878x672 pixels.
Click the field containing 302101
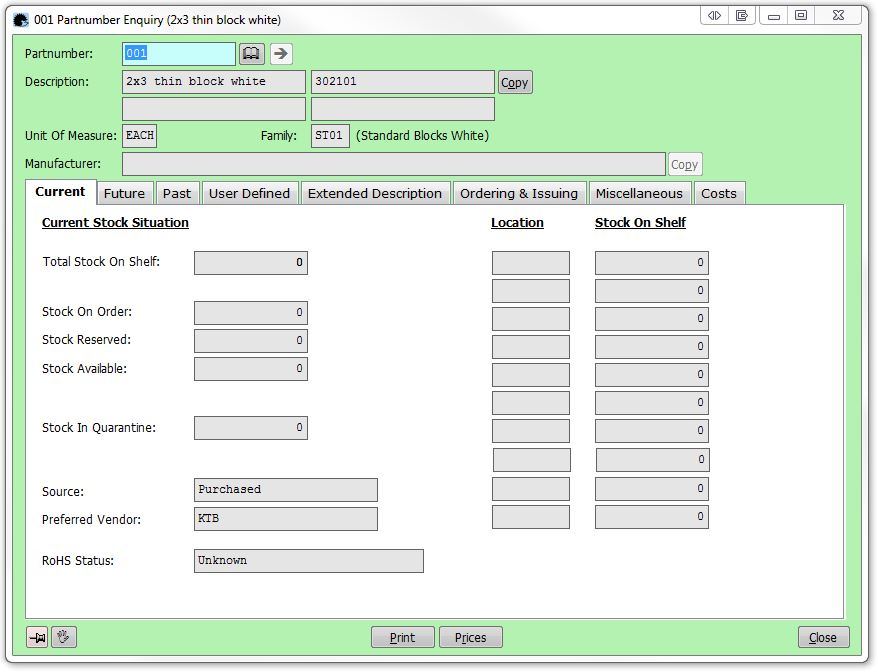click(x=403, y=82)
